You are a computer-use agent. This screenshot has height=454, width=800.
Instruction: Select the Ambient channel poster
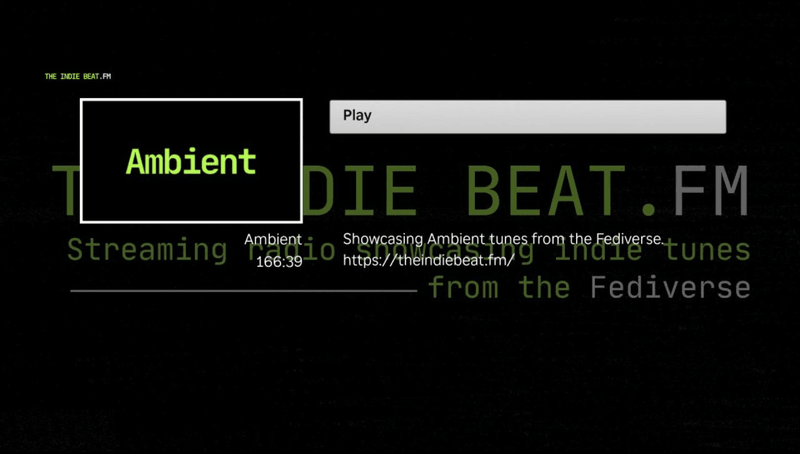click(x=191, y=161)
